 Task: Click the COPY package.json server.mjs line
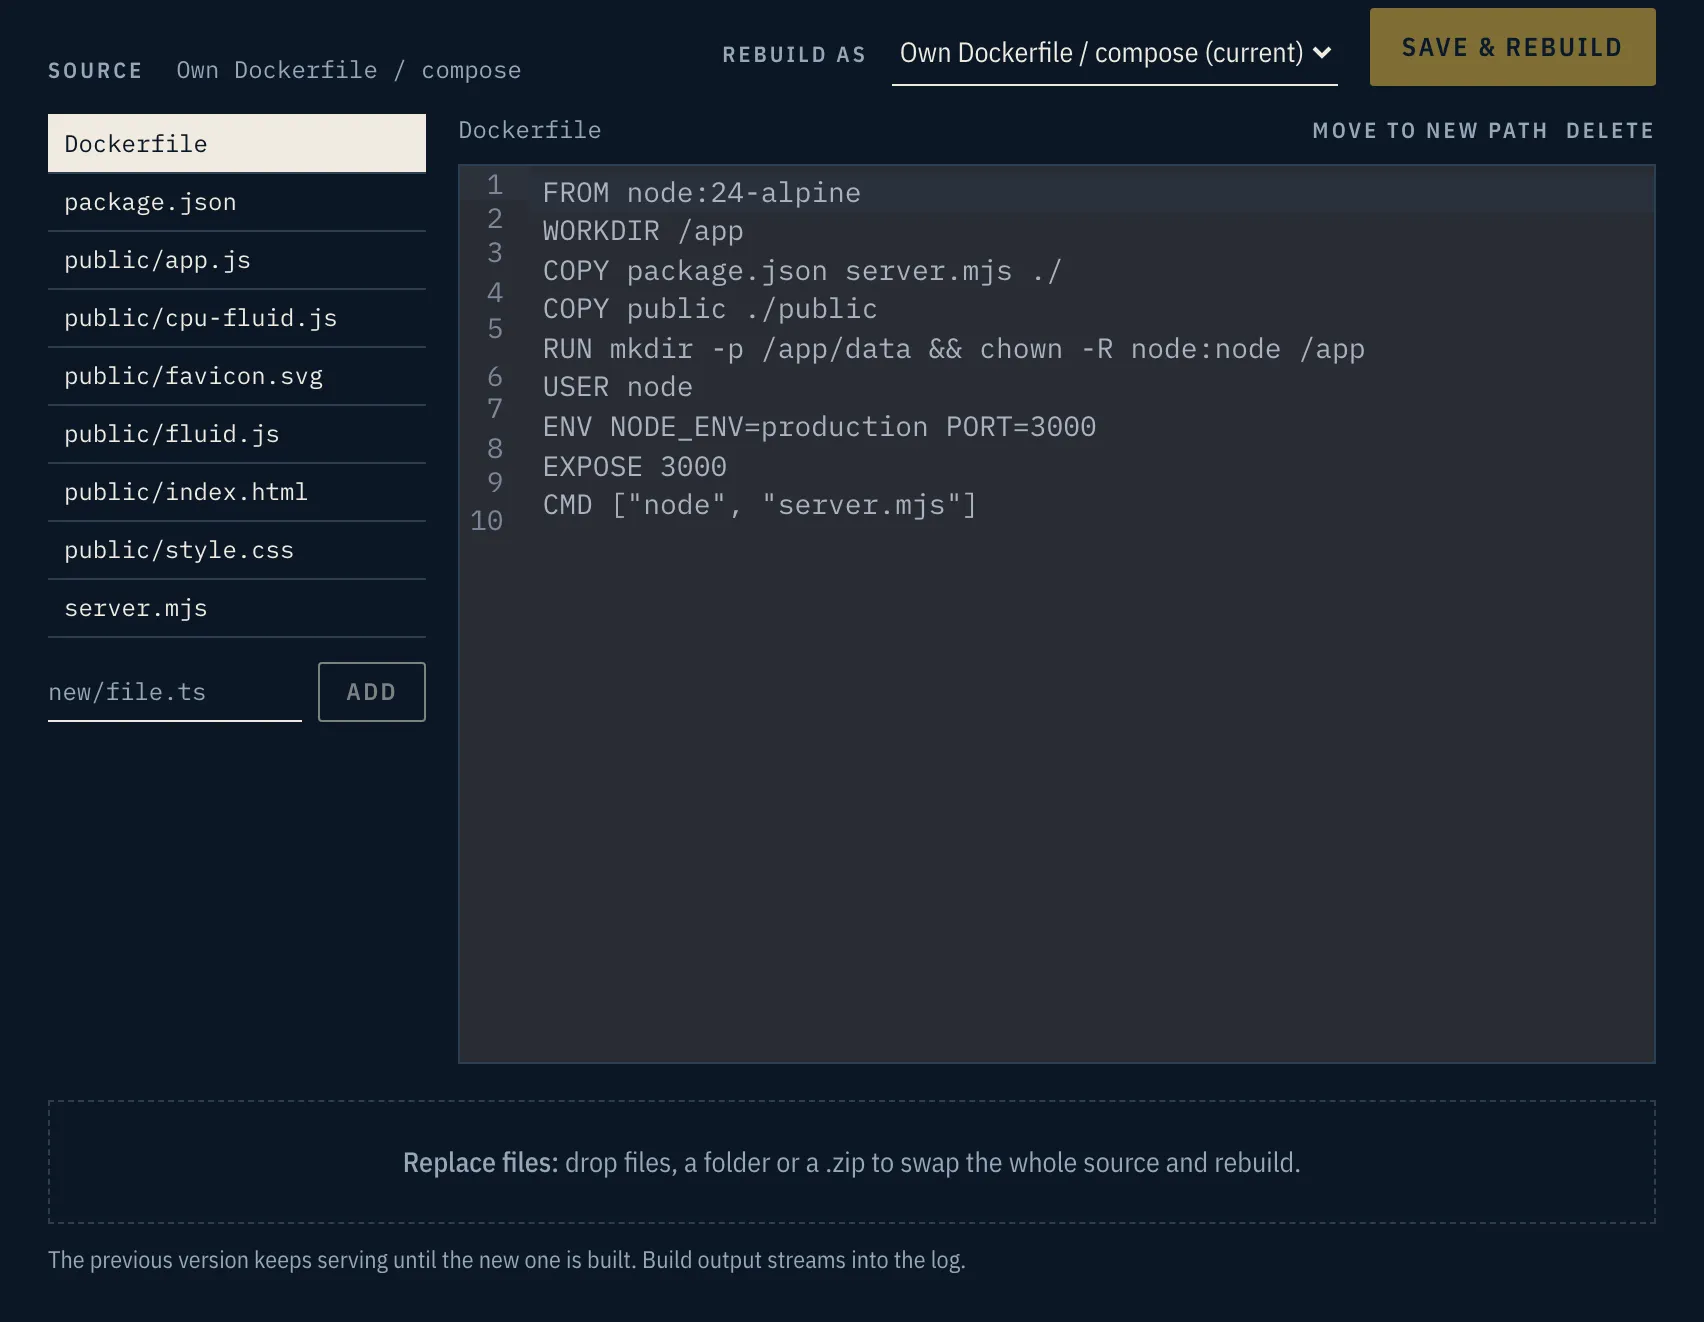tap(802, 270)
